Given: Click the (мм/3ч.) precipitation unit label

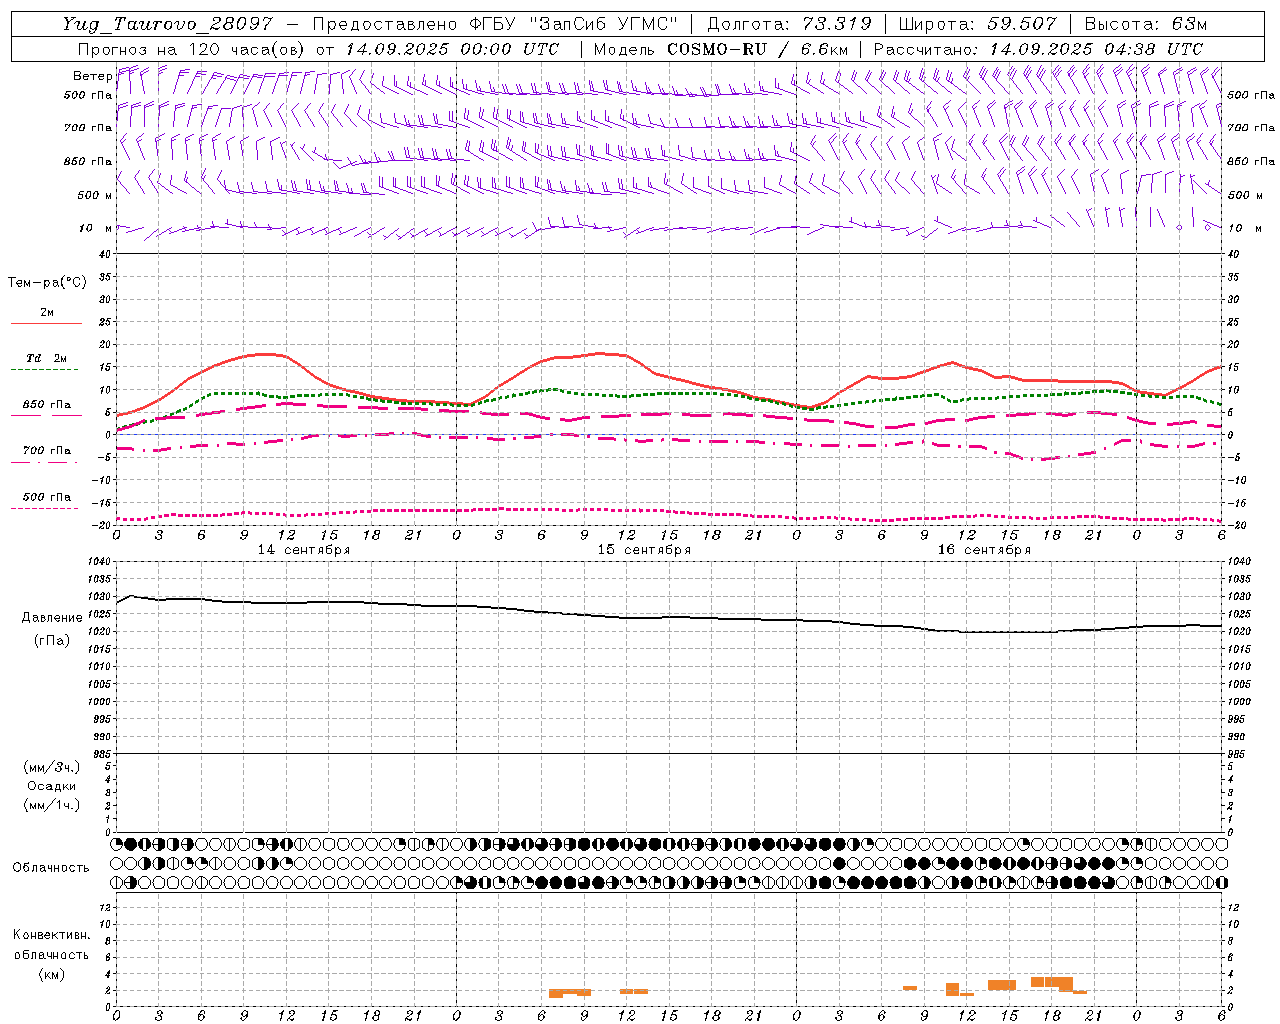Looking at the screenshot, I should click(x=52, y=767).
